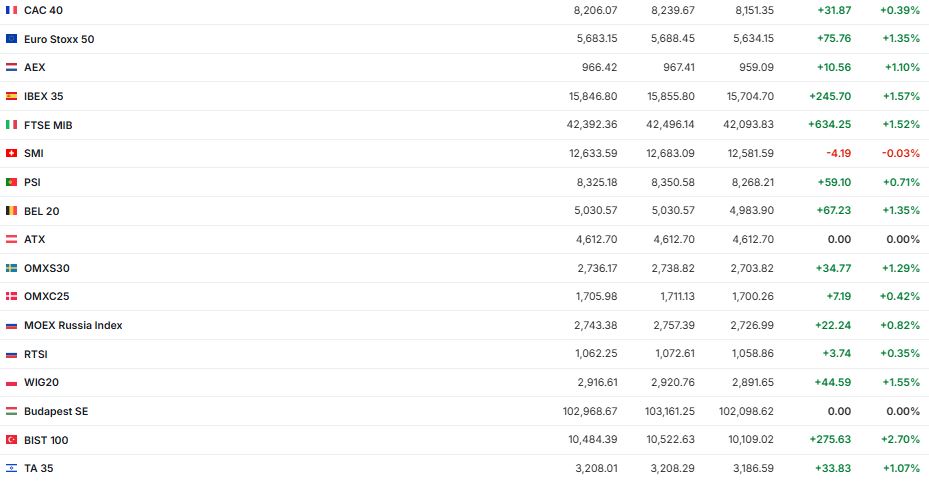Screen dimensions: 929x482
Task: Go to the Budapest SE index page
Action: pyautogui.click(x=56, y=411)
